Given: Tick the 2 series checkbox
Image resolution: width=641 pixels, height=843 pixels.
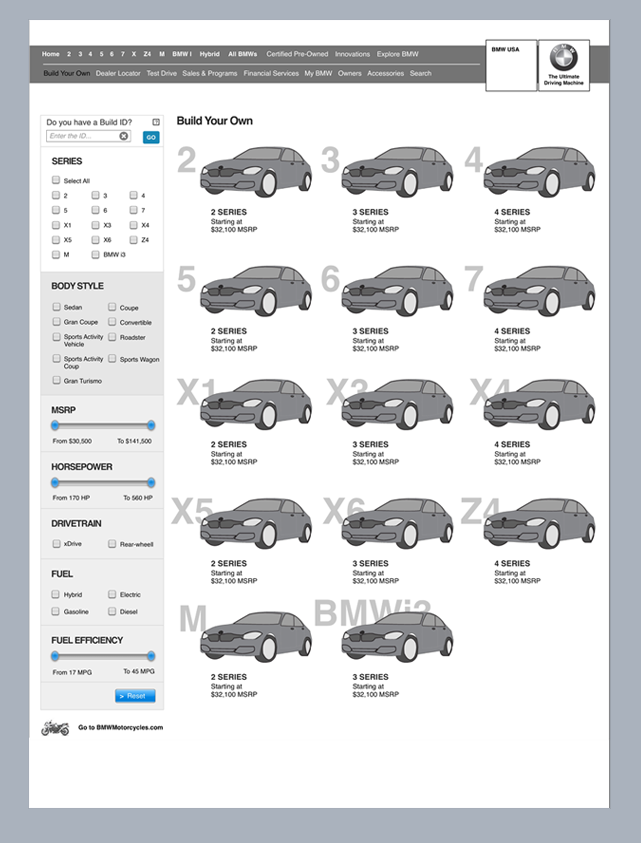Looking at the screenshot, I should 56,195.
